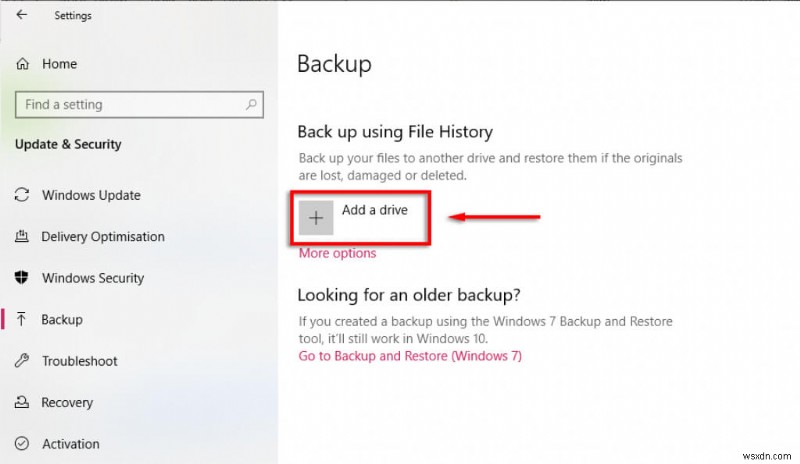Click the plus icon for Add a drive
800x464 pixels.
(x=316, y=218)
